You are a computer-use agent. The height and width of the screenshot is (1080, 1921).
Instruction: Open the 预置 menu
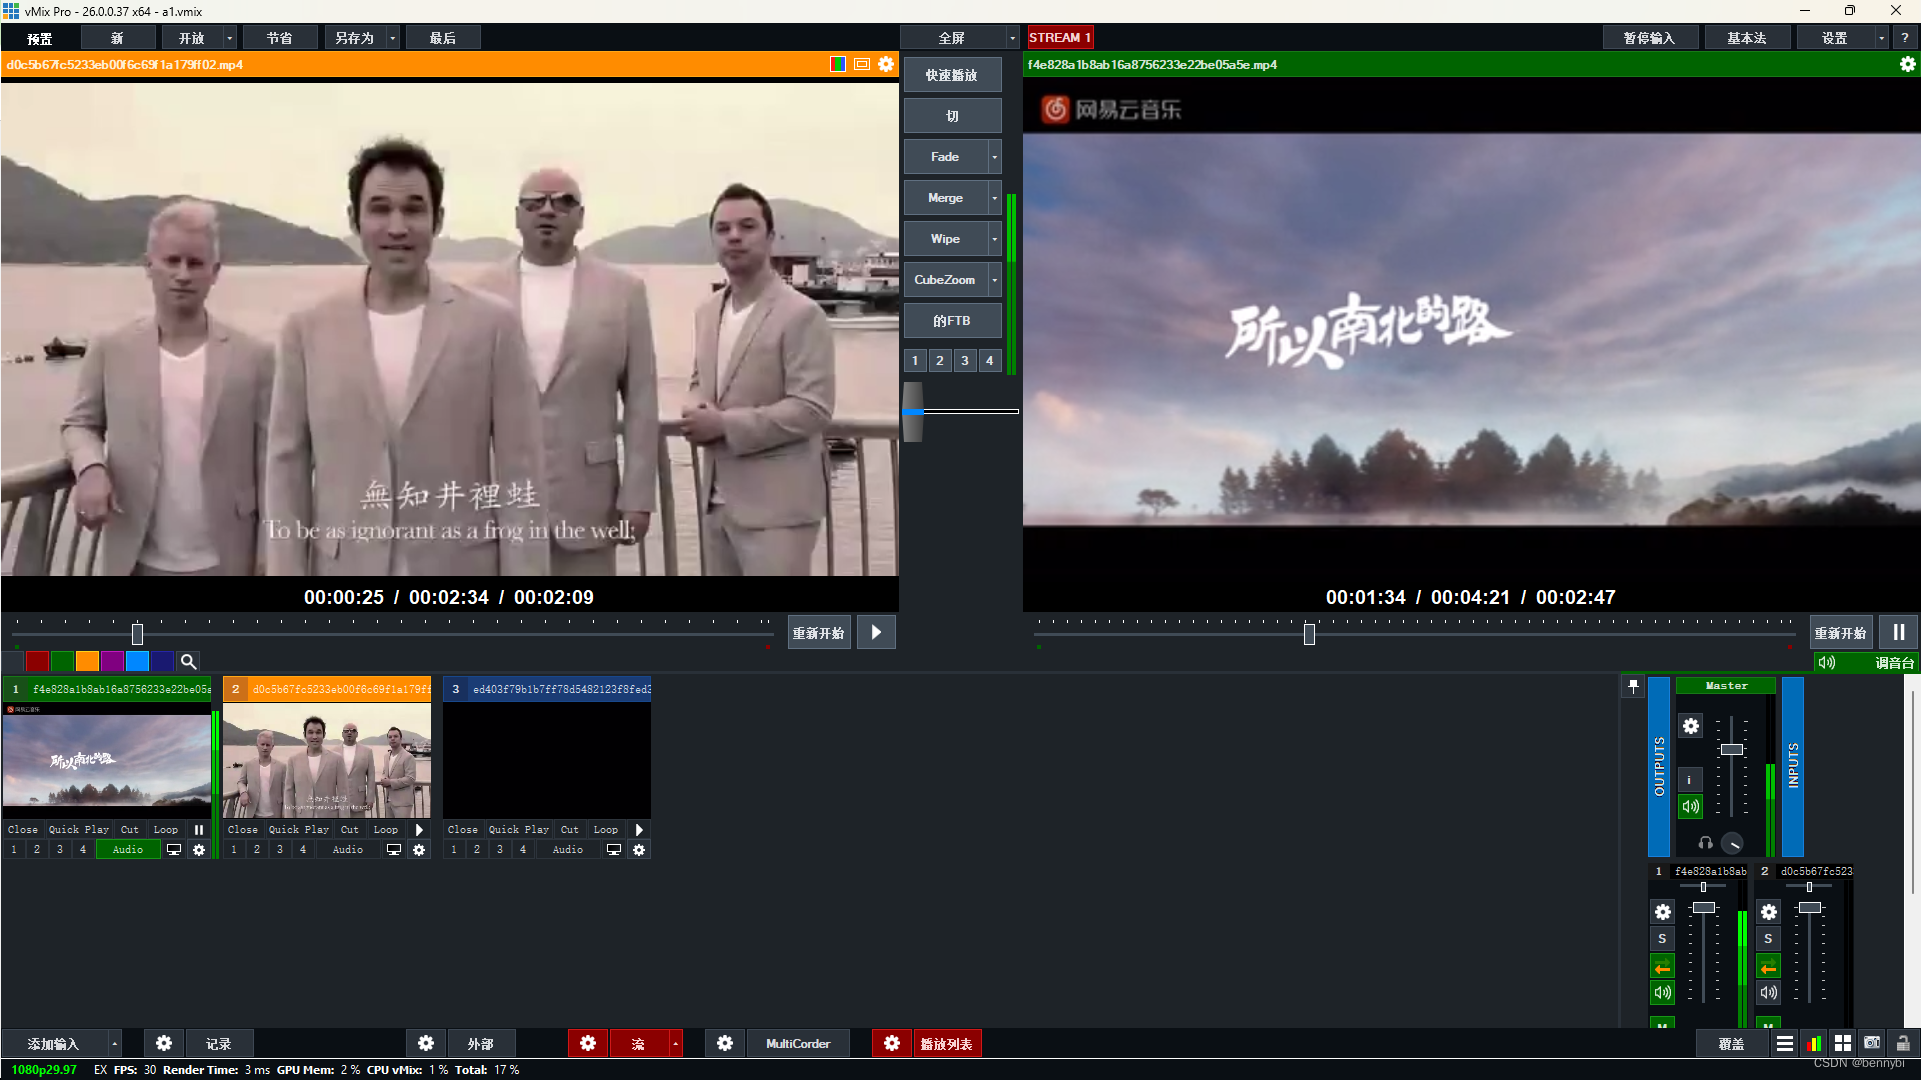[40, 38]
